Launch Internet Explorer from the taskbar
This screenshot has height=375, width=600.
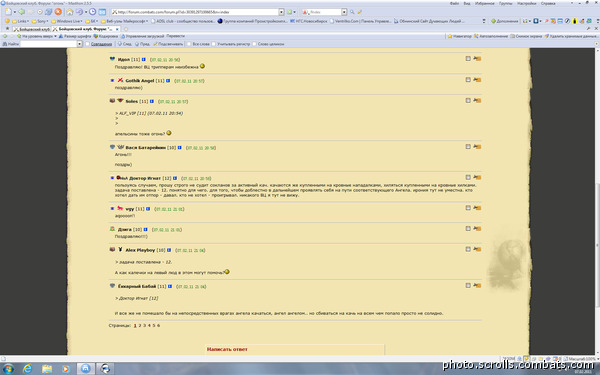pos(27,369)
